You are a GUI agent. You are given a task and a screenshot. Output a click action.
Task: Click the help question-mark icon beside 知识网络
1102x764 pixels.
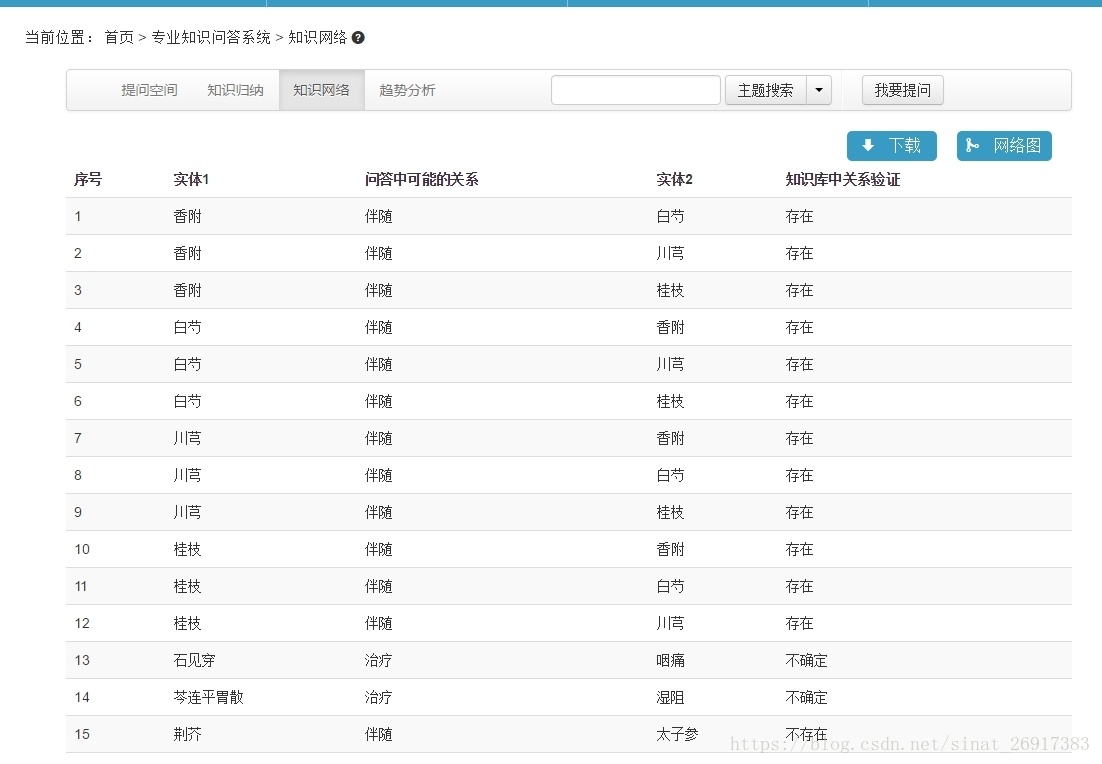358,38
